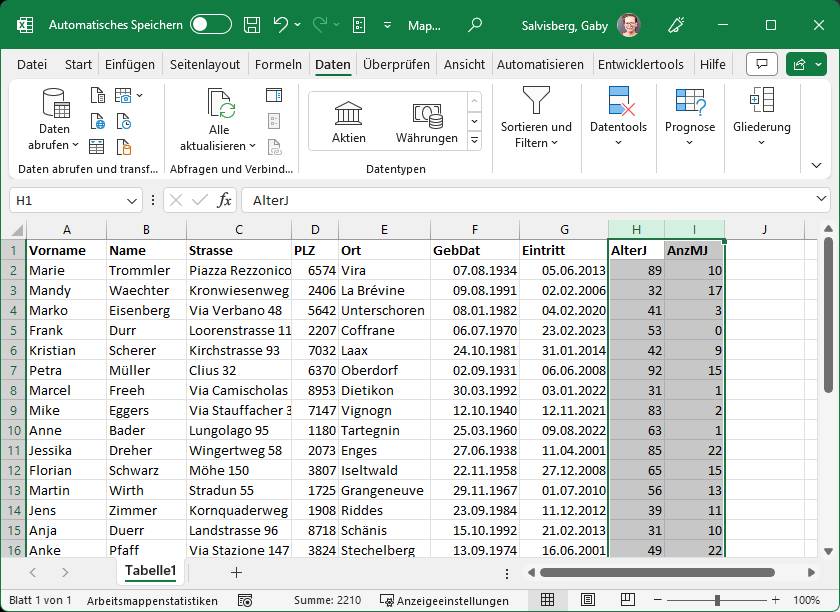
Task: Select the Währungen data type
Action: (427, 122)
